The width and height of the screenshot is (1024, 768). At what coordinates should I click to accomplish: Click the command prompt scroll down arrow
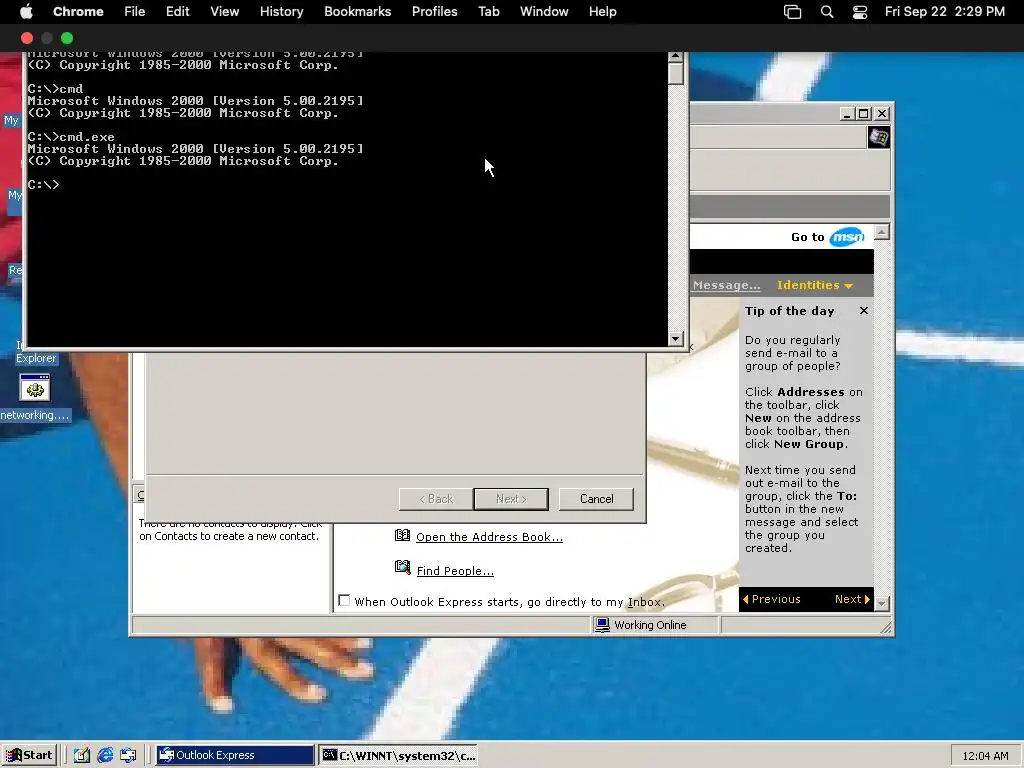coord(676,338)
